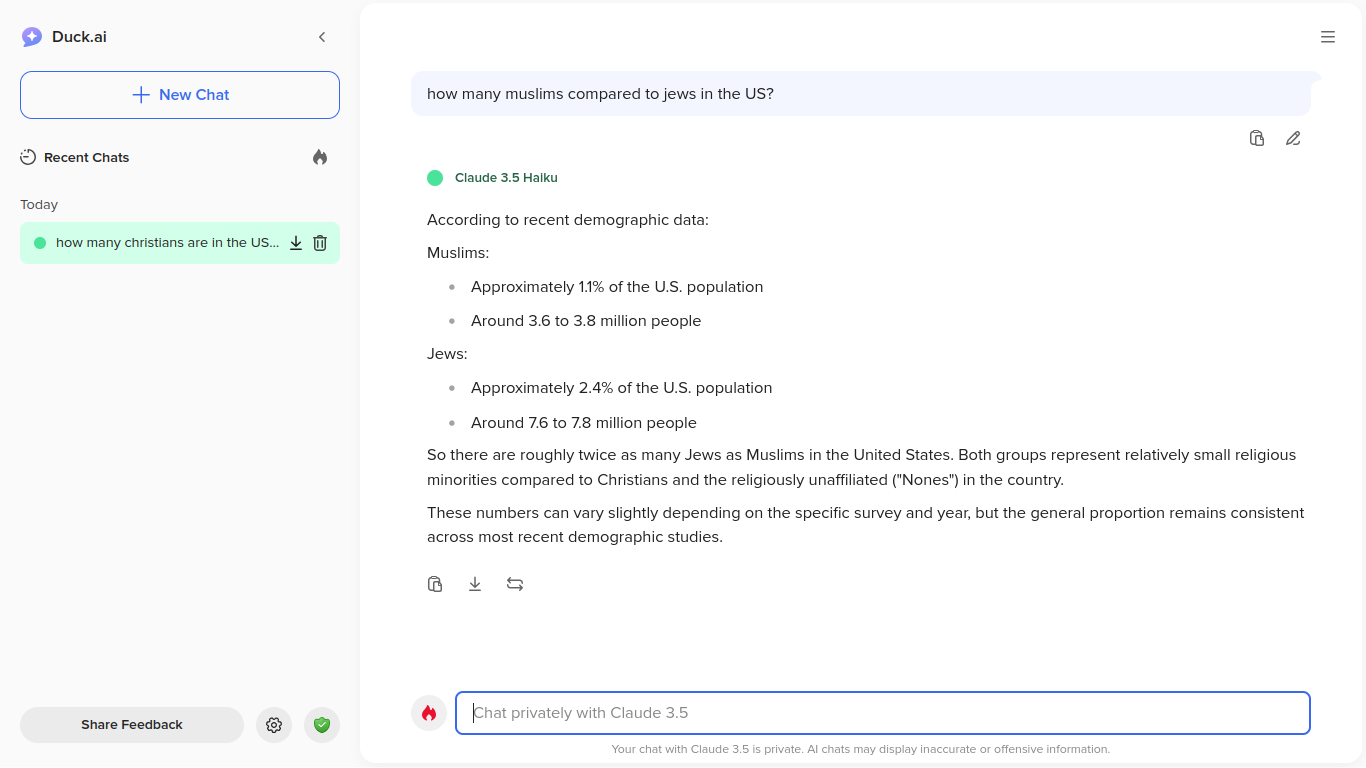Copy the Claude response text
Image resolution: width=1366 pixels, height=768 pixels.
pos(435,584)
